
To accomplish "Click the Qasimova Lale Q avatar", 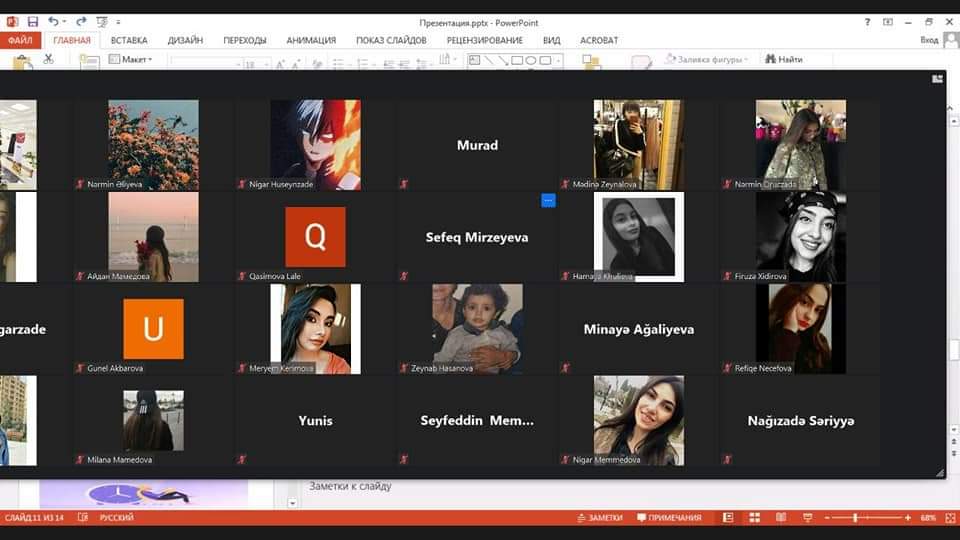I will pos(315,237).
